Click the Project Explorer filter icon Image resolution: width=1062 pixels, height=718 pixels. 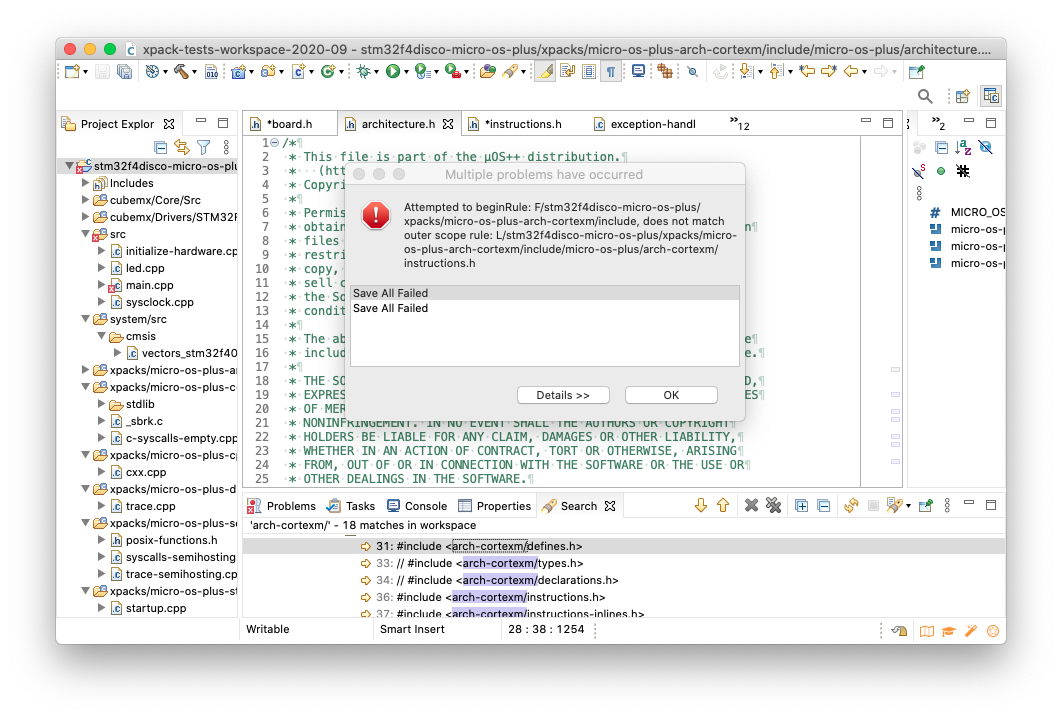click(x=203, y=147)
